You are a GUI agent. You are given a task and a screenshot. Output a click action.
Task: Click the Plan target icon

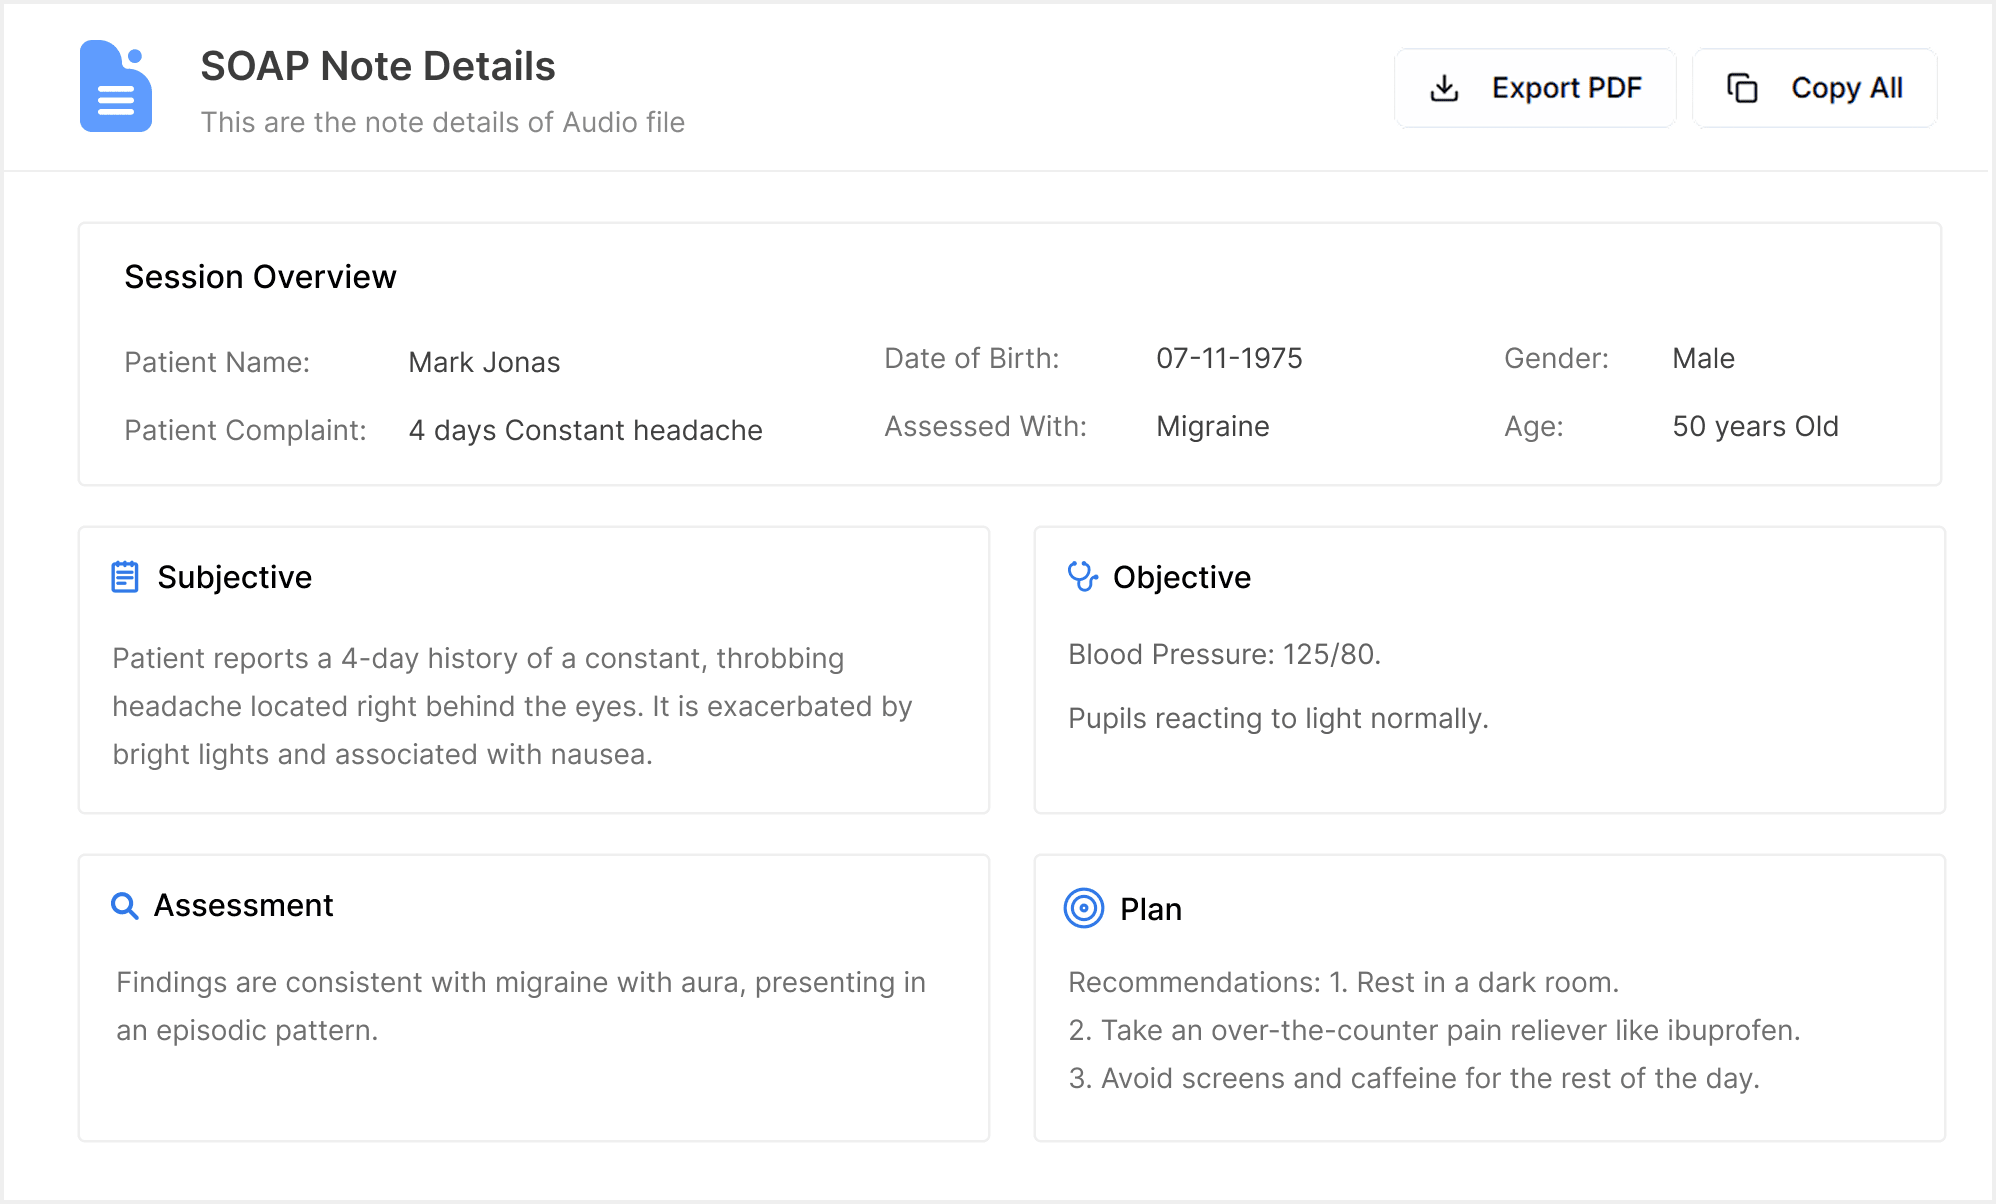(1084, 908)
